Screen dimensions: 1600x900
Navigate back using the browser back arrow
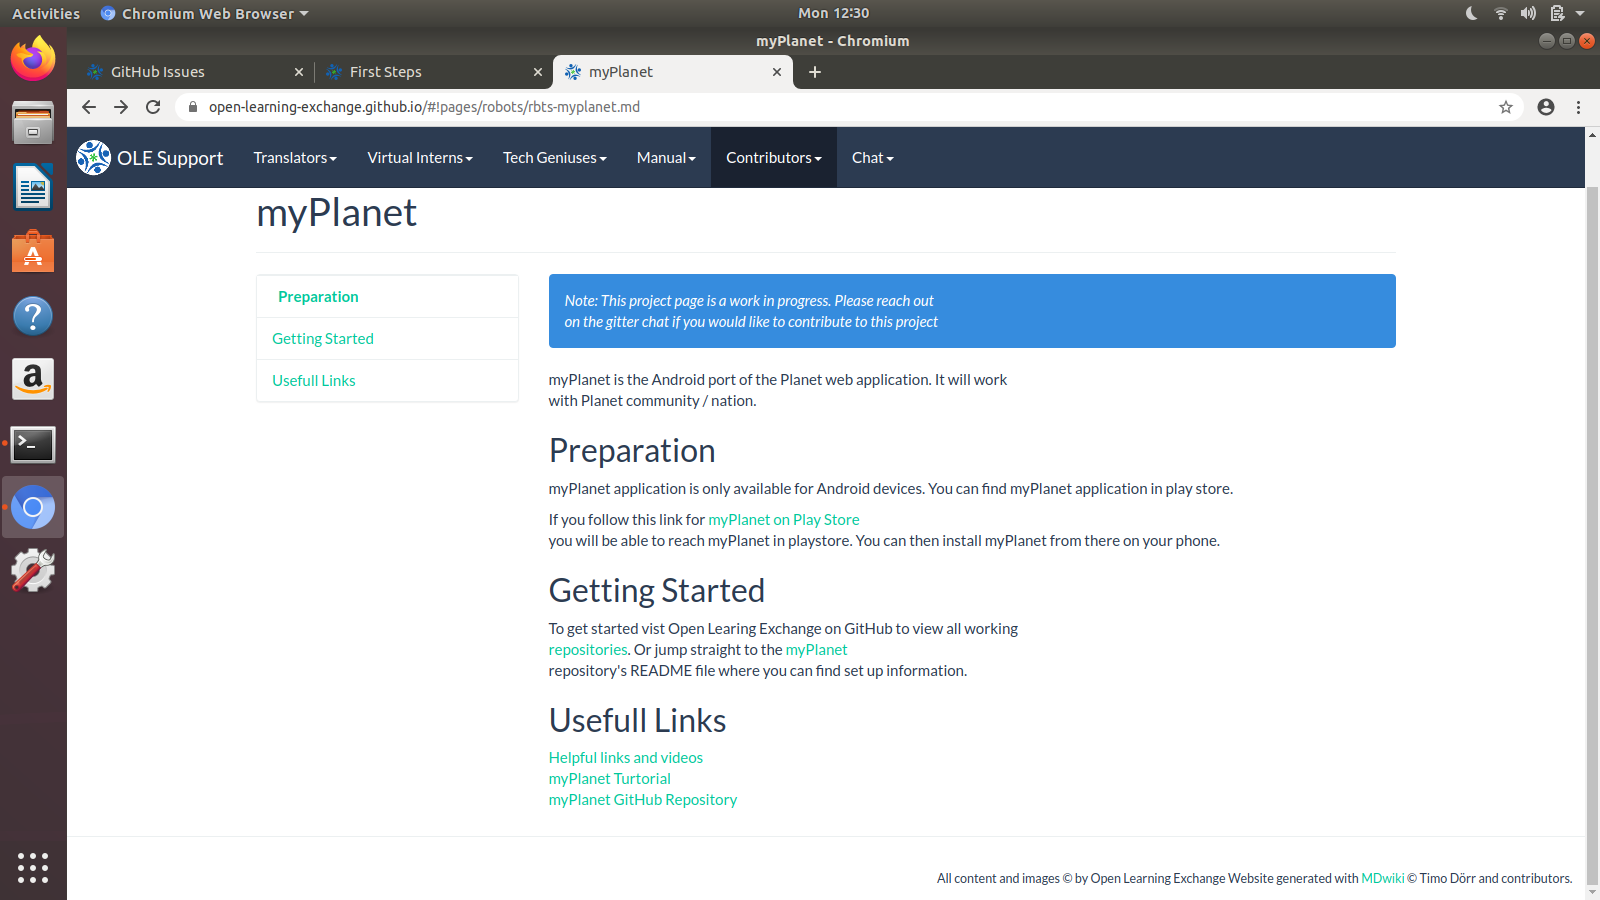coord(89,107)
